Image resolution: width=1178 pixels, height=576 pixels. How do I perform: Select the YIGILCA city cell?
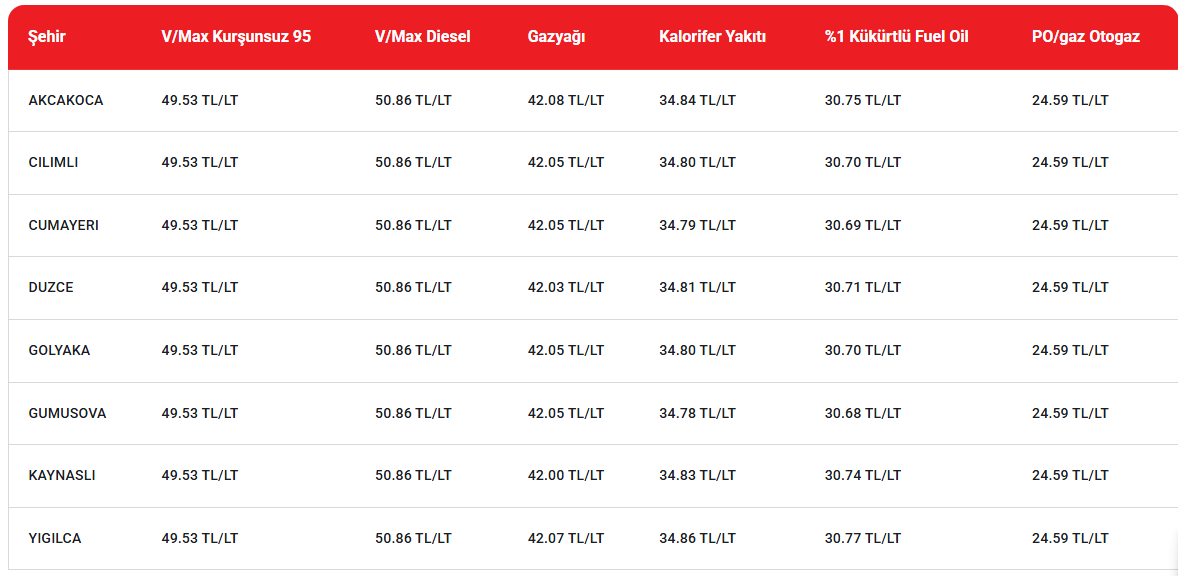point(54,539)
